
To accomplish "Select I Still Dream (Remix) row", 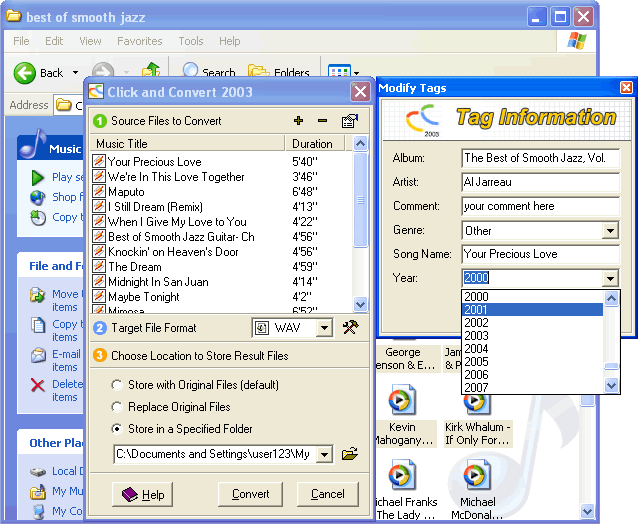I will click(222, 206).
